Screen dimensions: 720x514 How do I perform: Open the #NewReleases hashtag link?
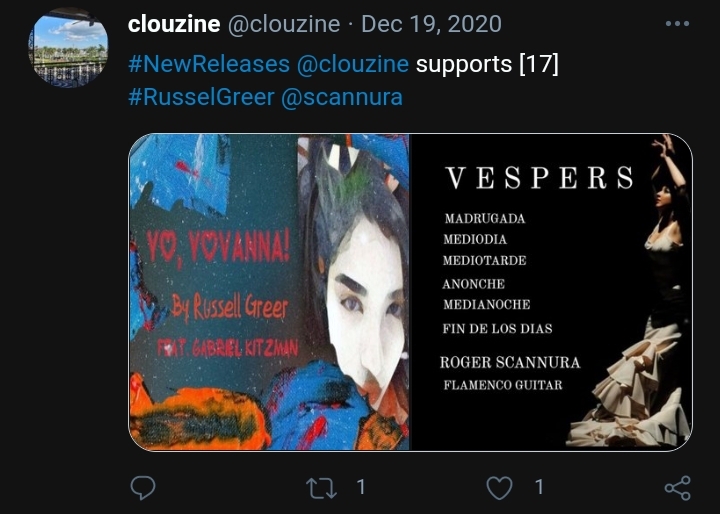point(209,64)
